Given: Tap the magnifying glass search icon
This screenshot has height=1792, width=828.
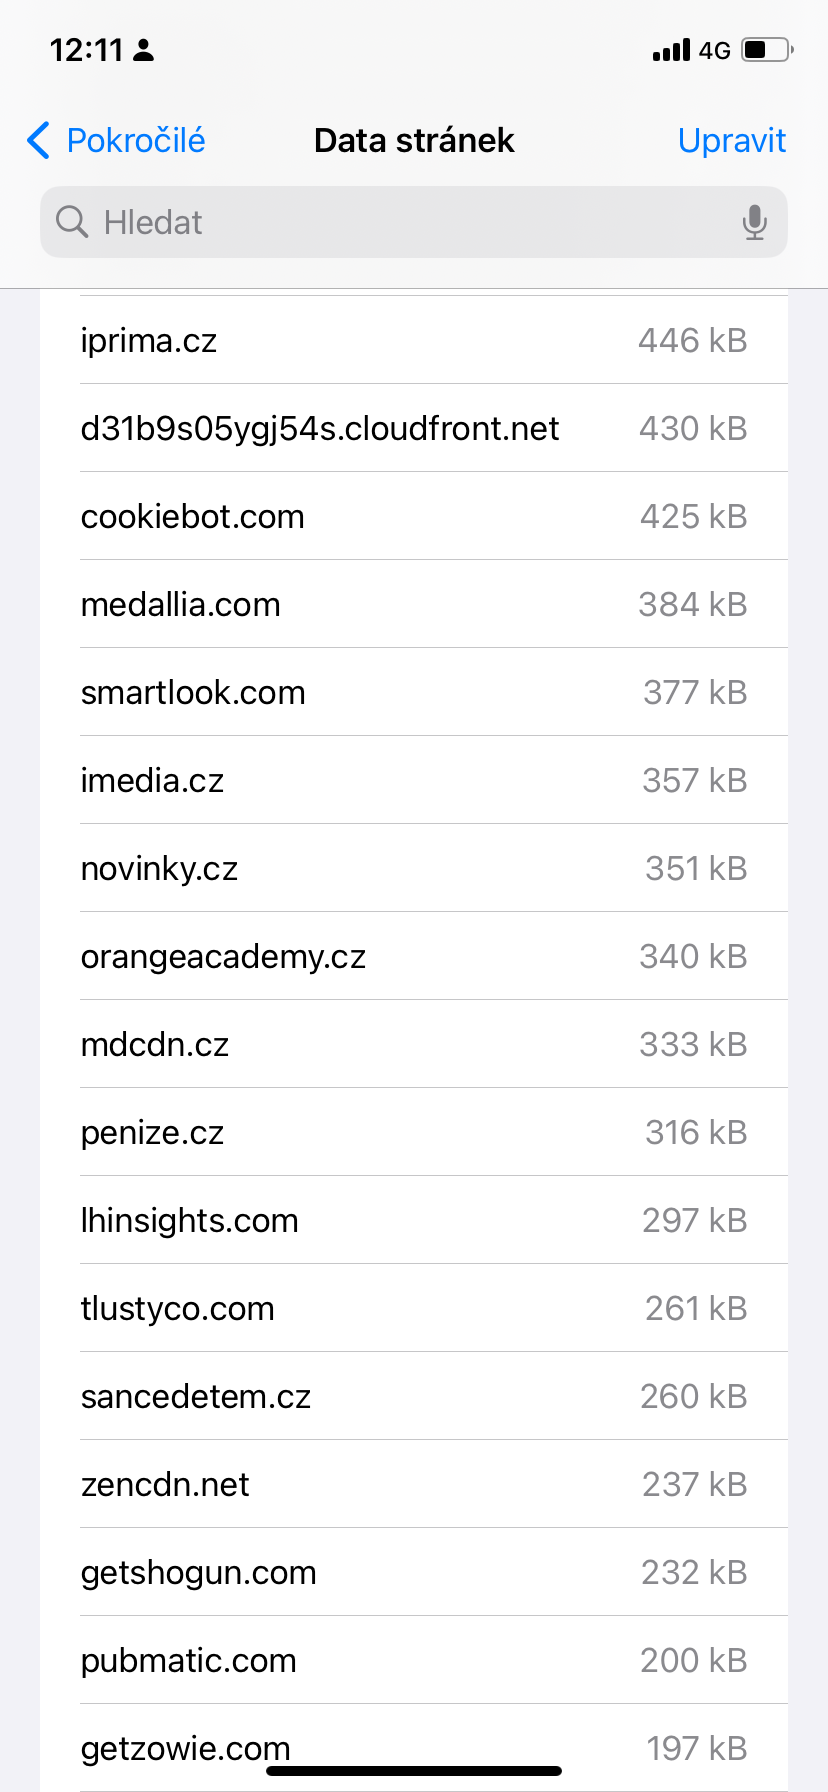Looking at the screenshot, I should [x=72, y=222].
